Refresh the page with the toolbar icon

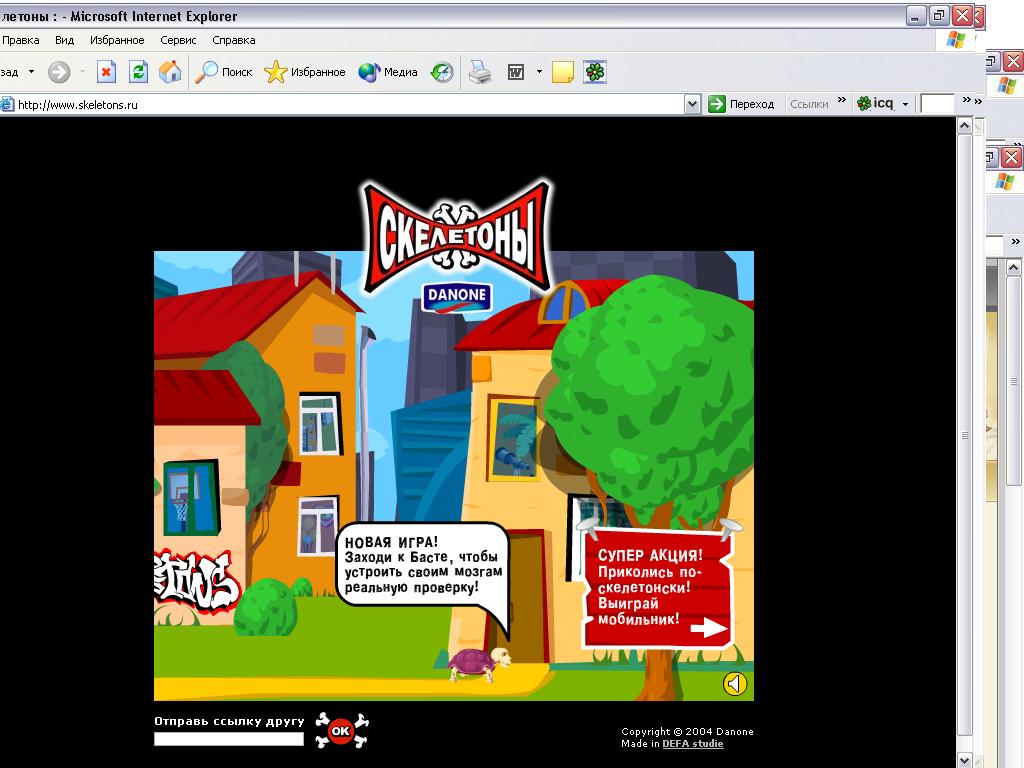pyautogui.click(x=139, y=72)
